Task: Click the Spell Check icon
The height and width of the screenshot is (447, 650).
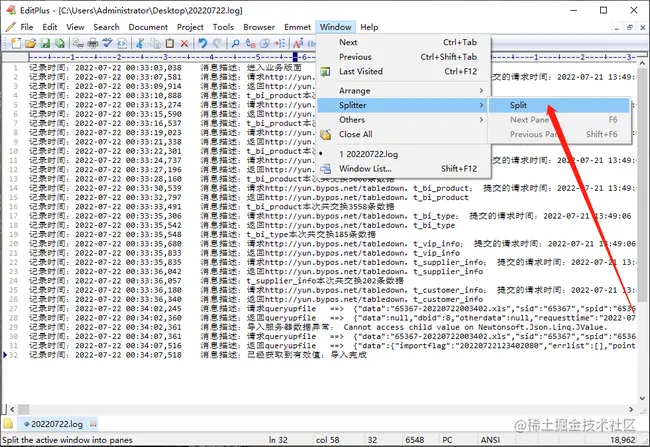Action: pos(108,43)
